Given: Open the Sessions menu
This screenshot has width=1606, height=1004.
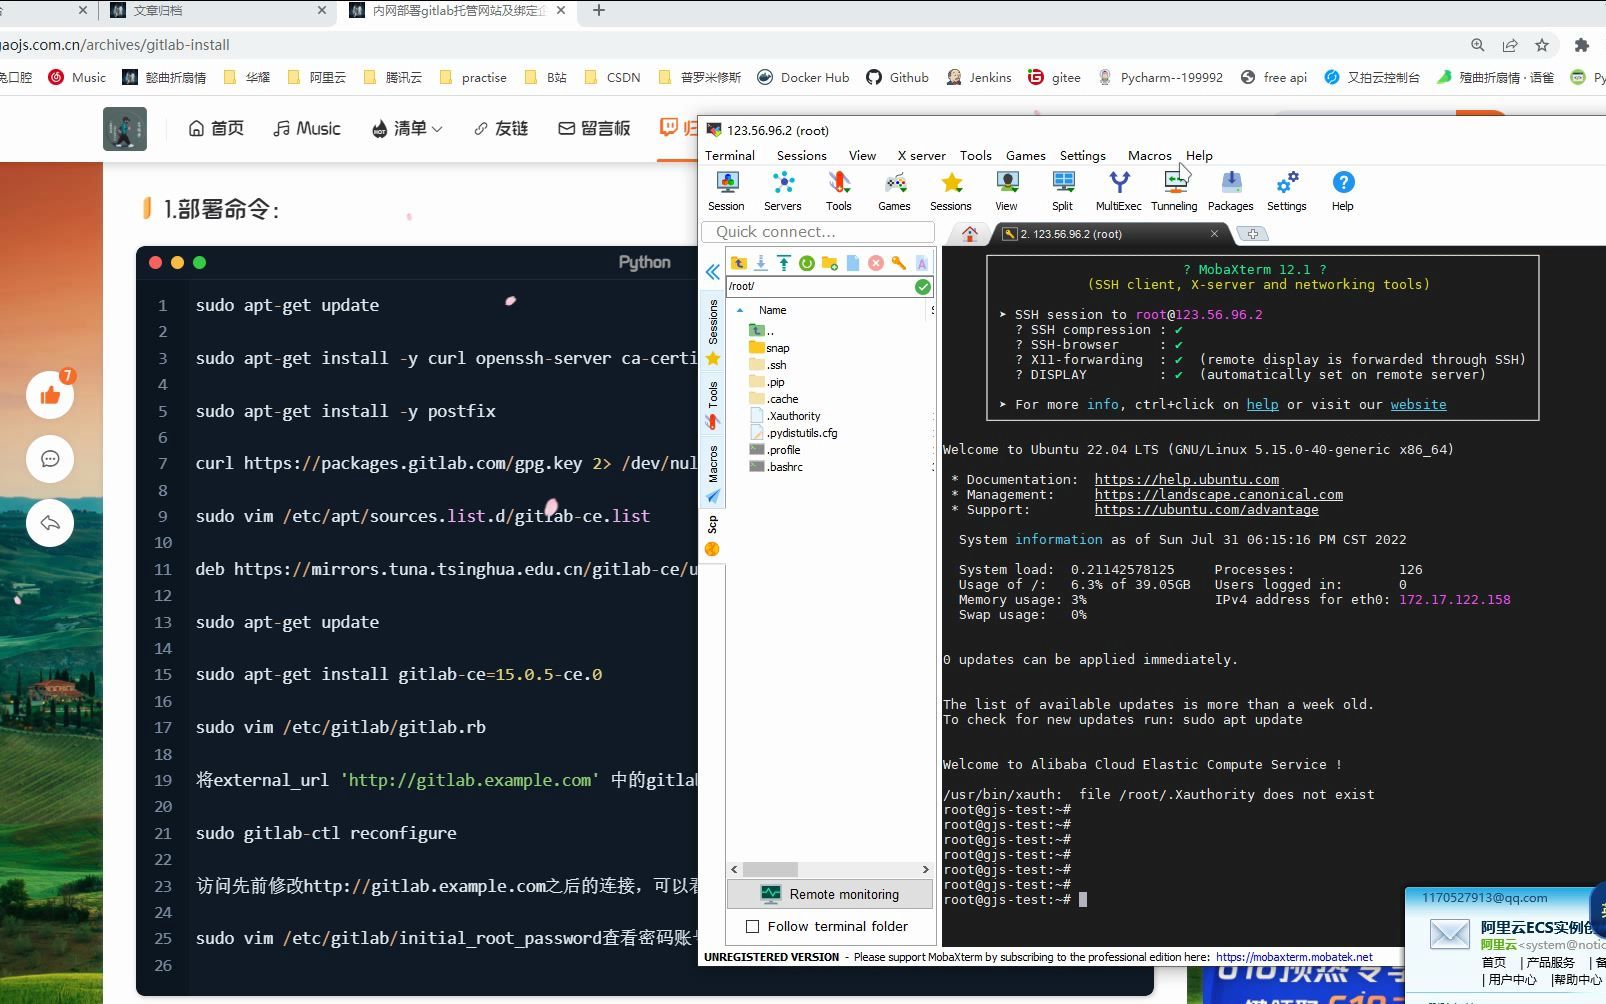Looking at the screenshot, I should (x=802, y=156).
